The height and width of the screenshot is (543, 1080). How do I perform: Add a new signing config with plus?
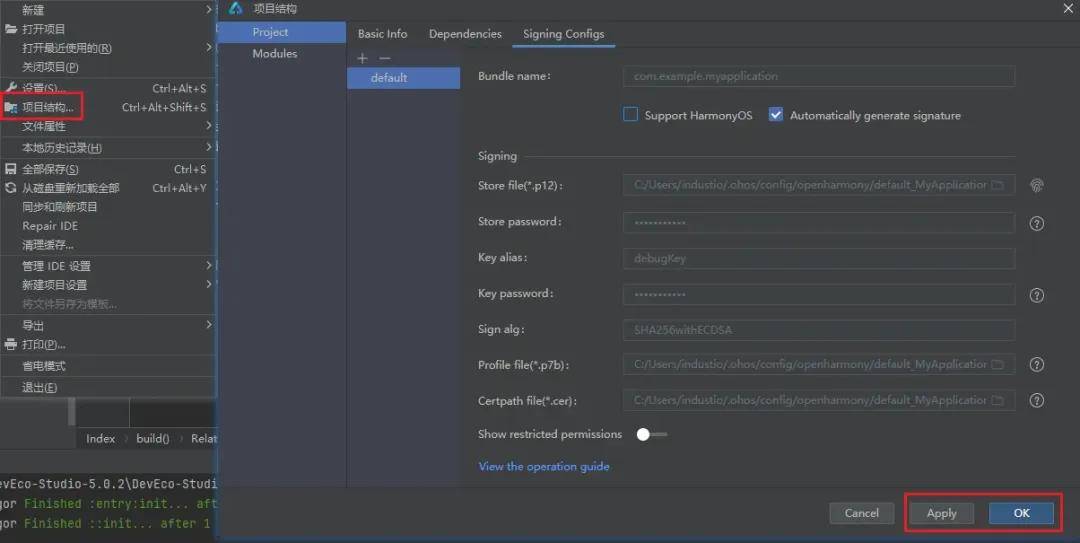coord(362,59)
